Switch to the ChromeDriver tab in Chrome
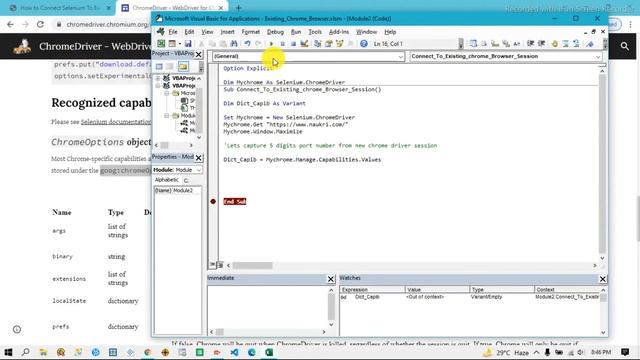 173,8
